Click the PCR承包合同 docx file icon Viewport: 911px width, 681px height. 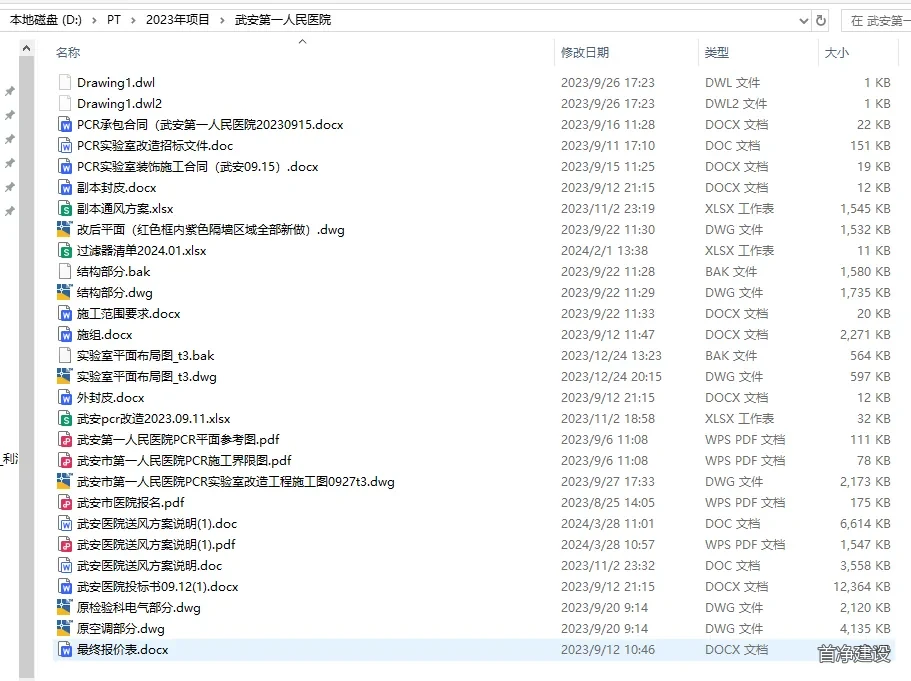(65, 124)
